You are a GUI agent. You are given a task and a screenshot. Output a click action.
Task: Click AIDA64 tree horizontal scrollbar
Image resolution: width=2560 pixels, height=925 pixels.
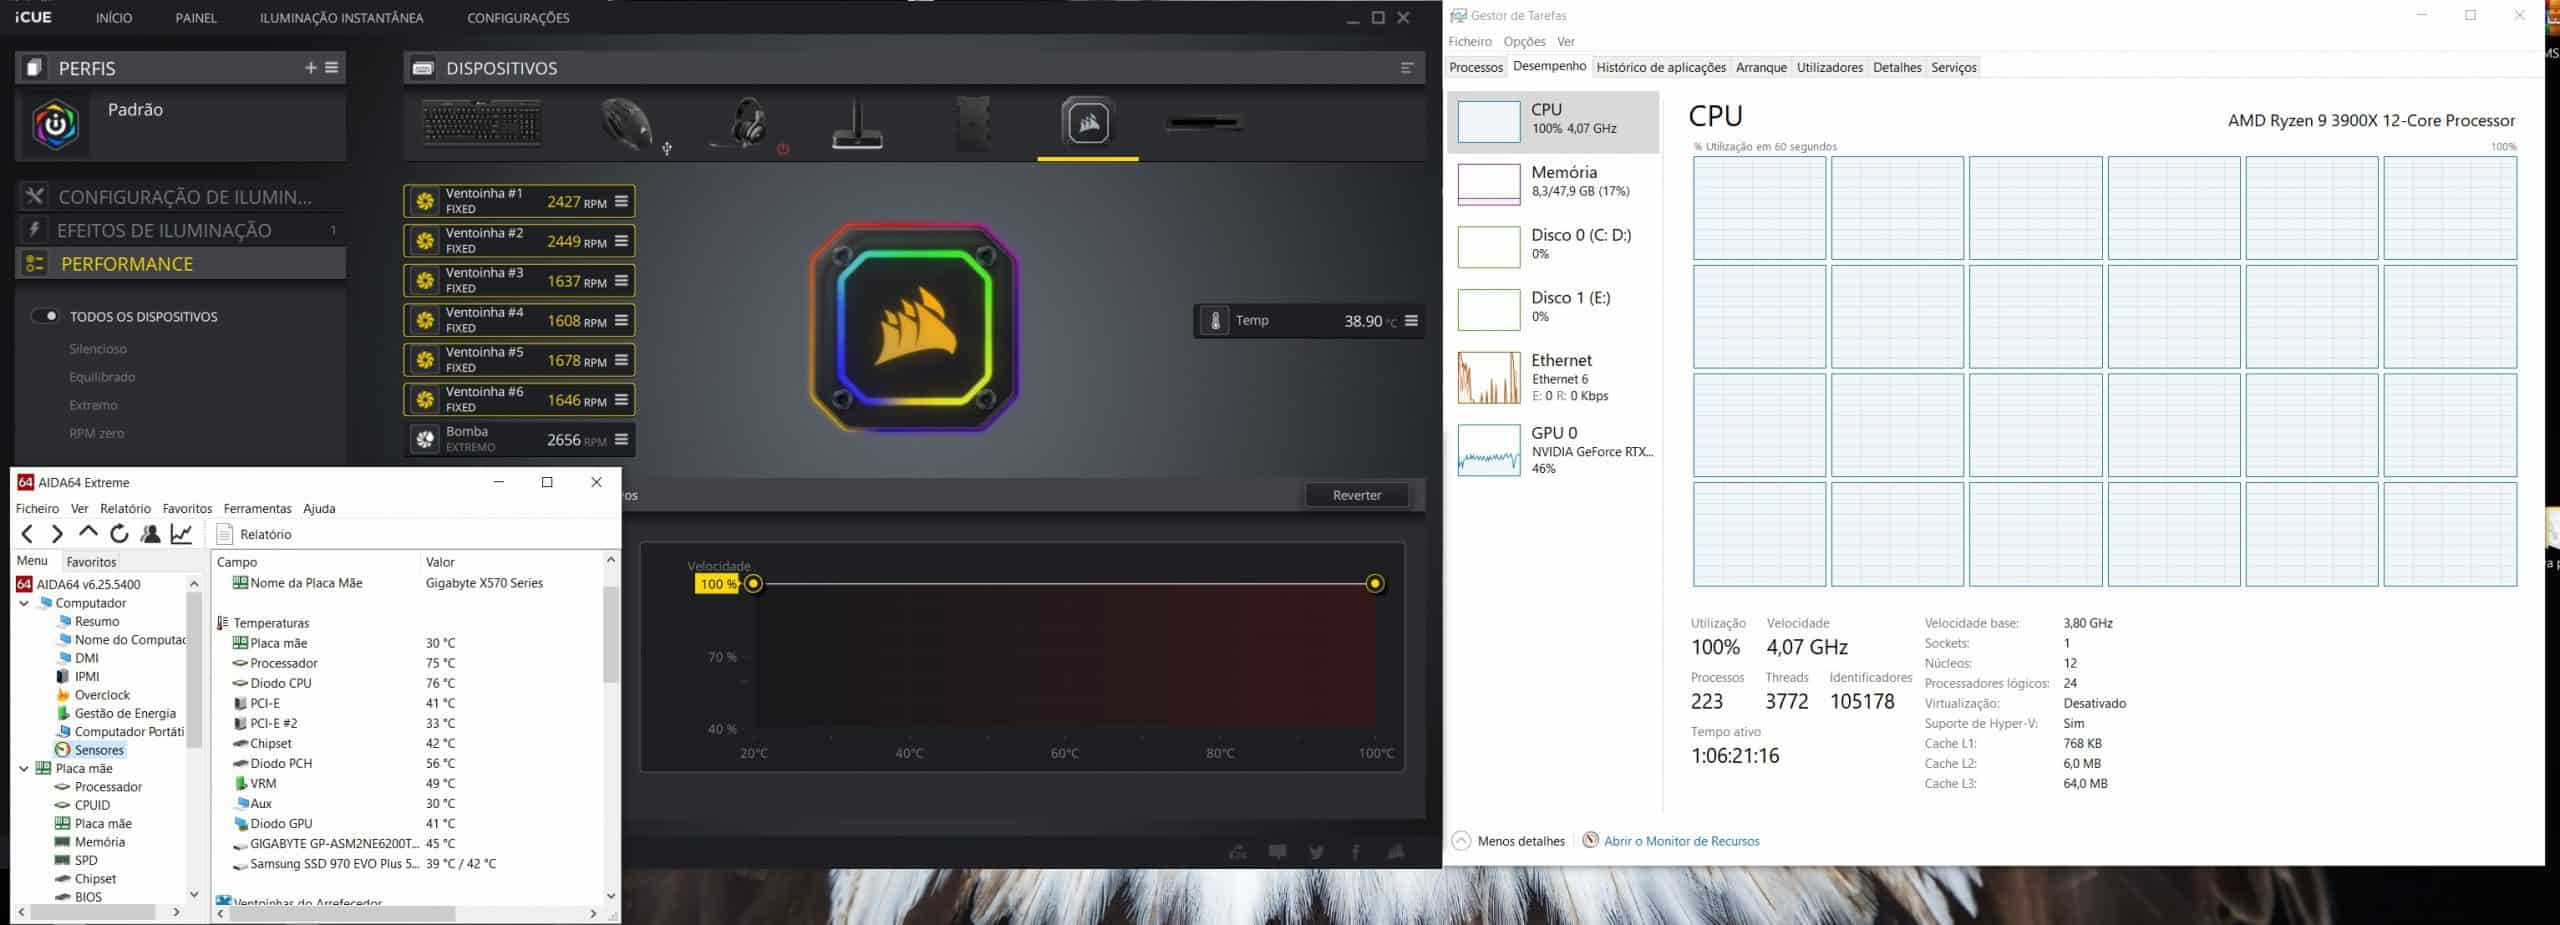point(94,912)
